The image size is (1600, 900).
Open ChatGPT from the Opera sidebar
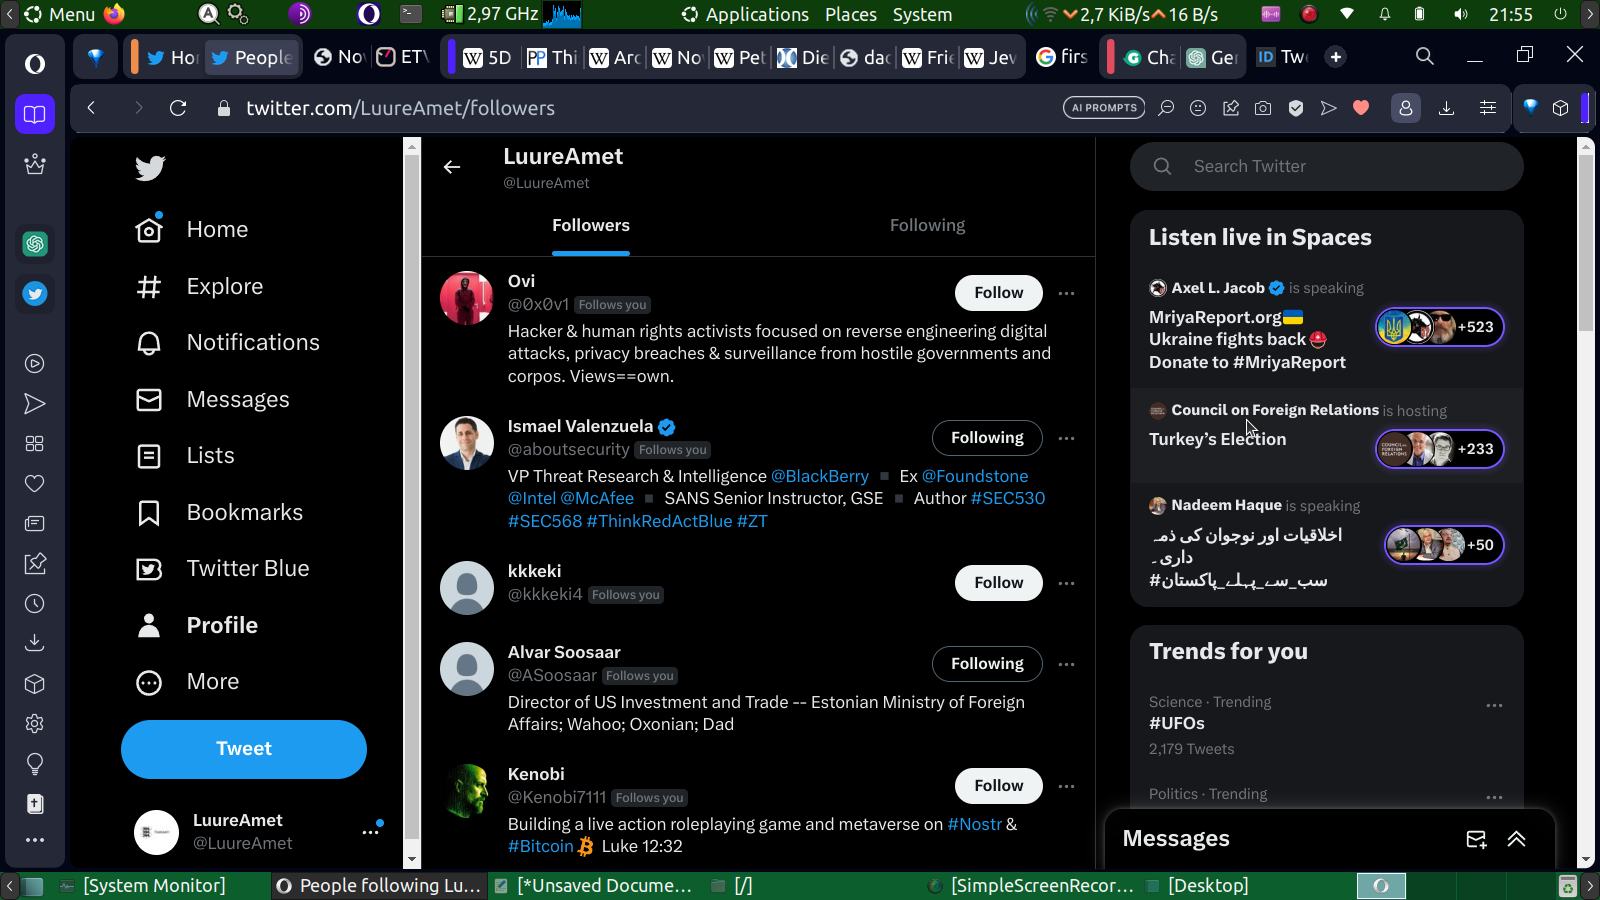tap(35, 244)
